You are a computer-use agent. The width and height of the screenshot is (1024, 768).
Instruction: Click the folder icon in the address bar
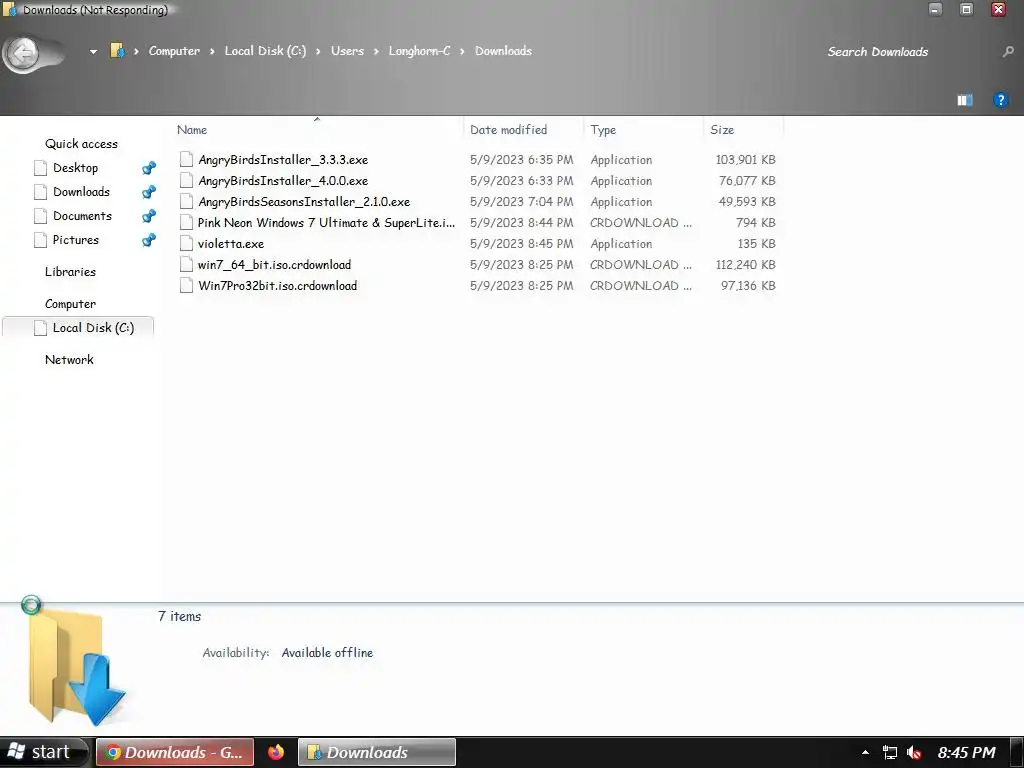(118, 50)
